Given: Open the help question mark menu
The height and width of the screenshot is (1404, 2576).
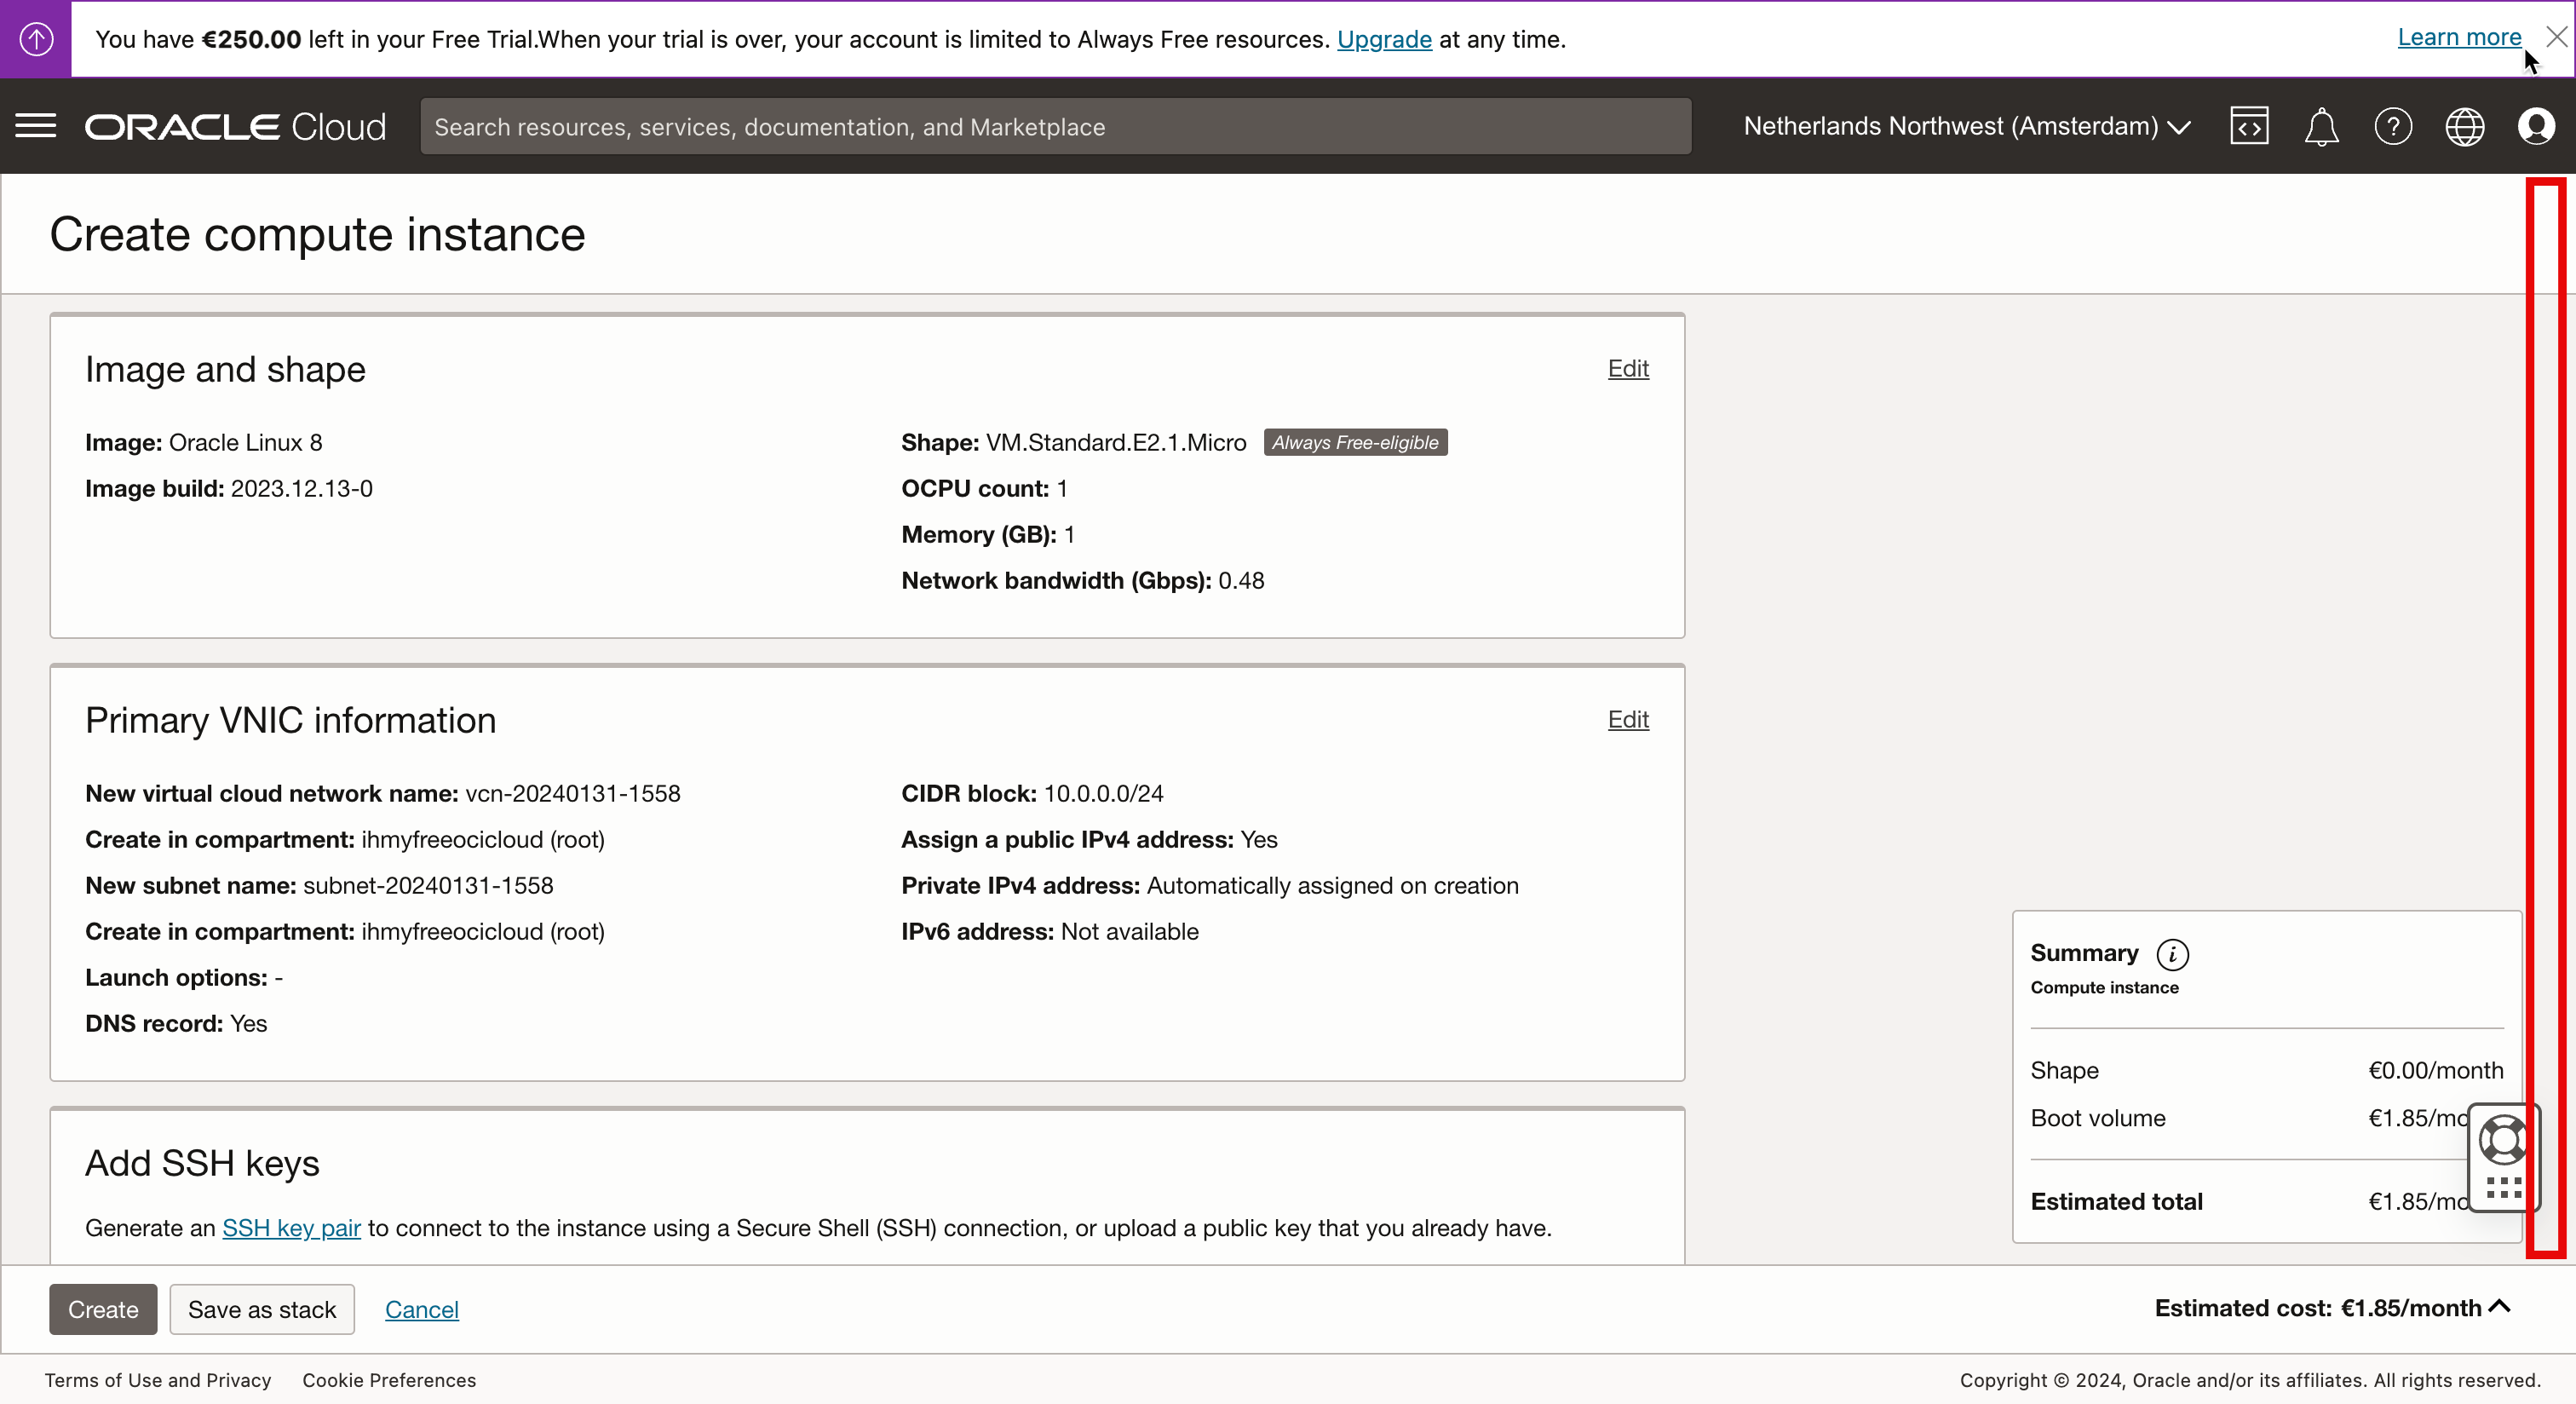Looking at the screenshot, I should 2393,126.
